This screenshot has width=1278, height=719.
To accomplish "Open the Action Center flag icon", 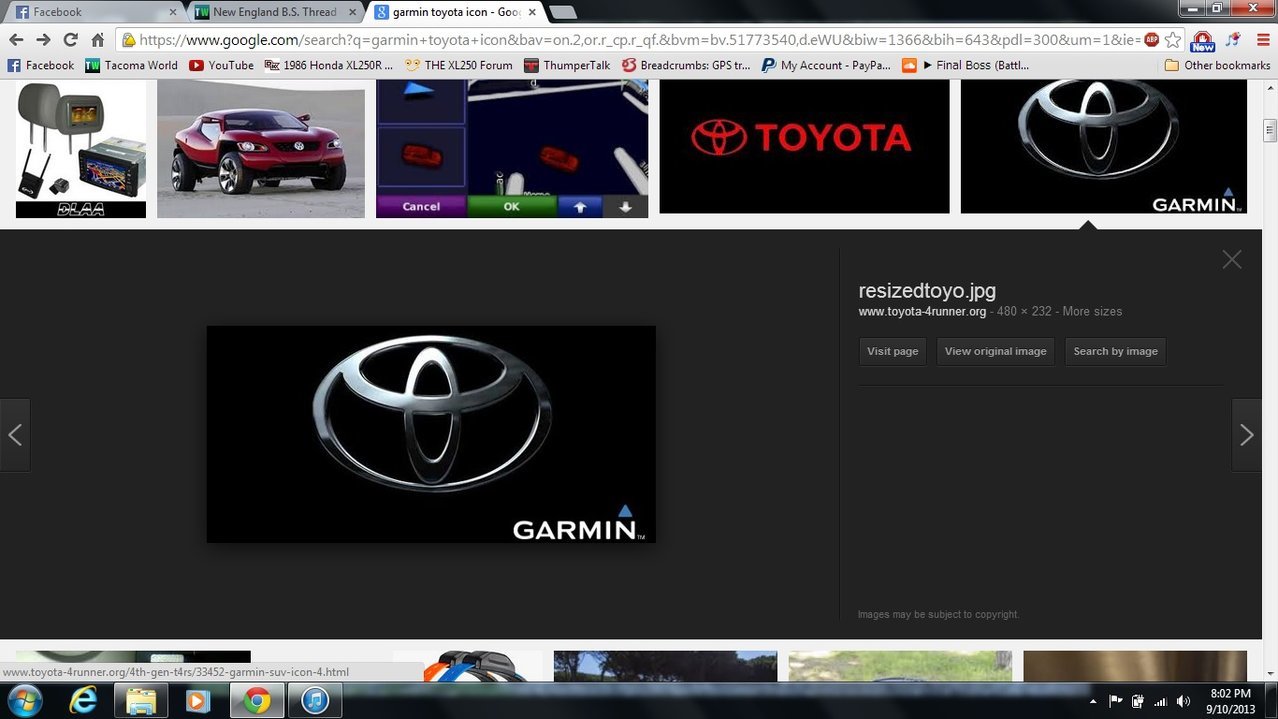I will (x=1116, y=701).
